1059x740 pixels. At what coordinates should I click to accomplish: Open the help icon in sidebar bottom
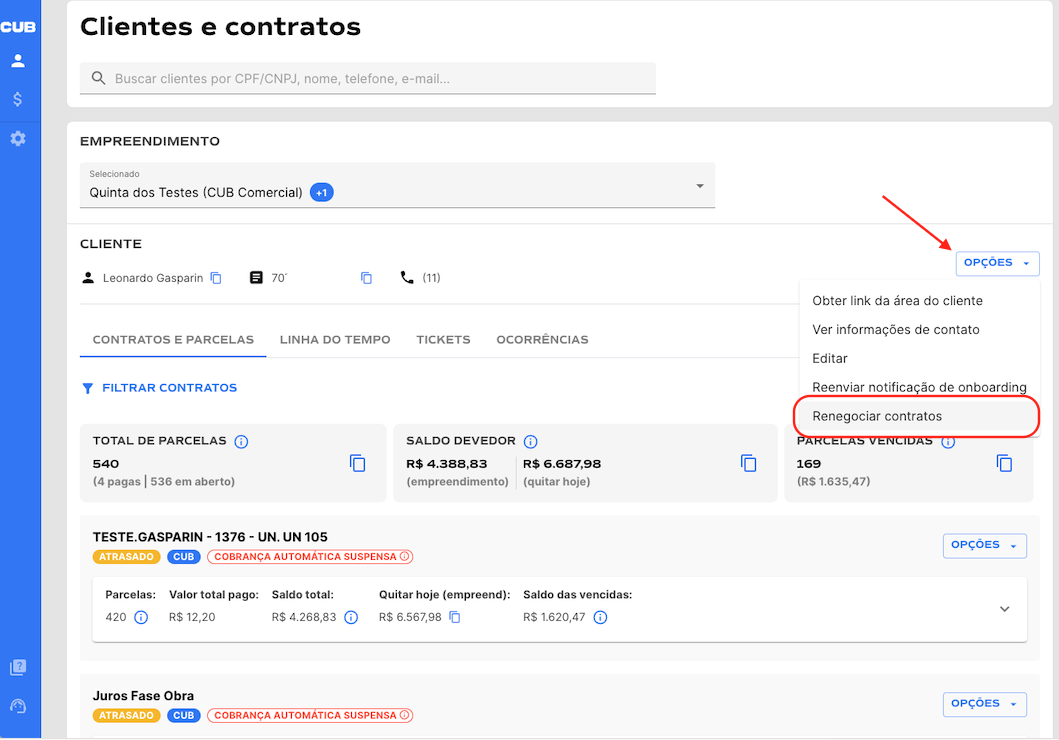click(x=18, y=668)
